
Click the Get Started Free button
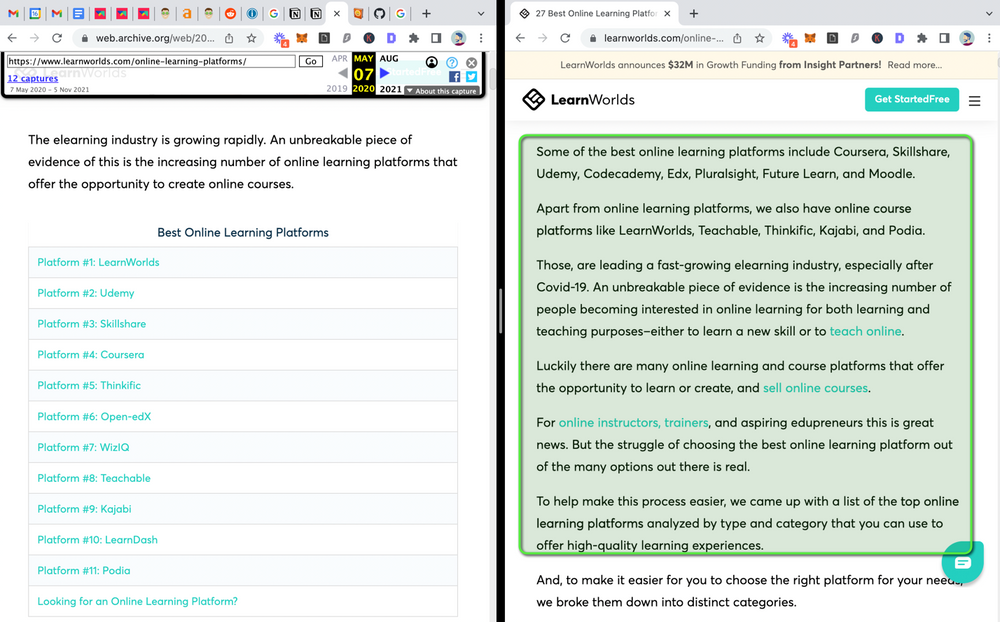pos(911,100)
